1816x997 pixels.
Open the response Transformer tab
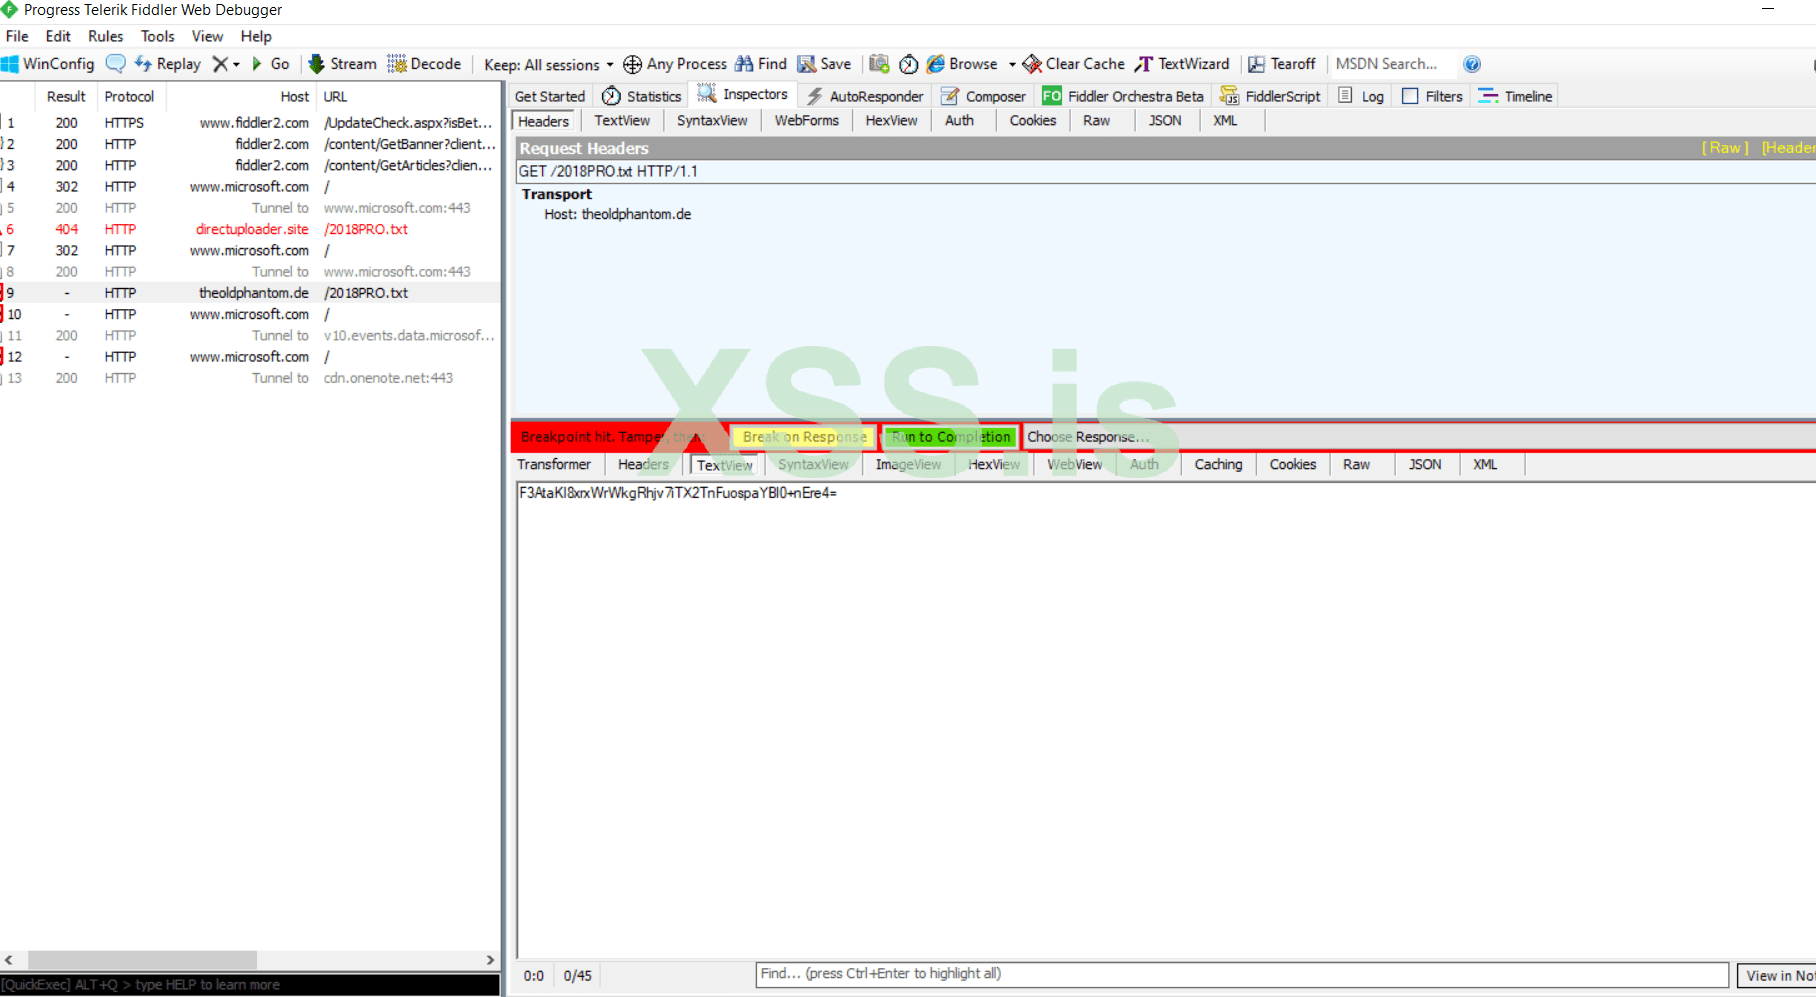click(x=554, y=465)
